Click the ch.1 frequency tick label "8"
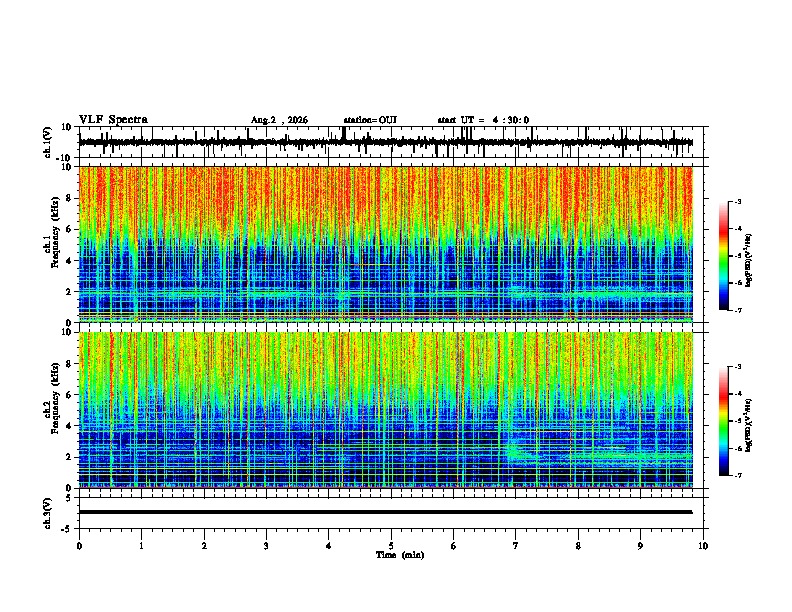792x612 pixels. (x=69, y=198)
